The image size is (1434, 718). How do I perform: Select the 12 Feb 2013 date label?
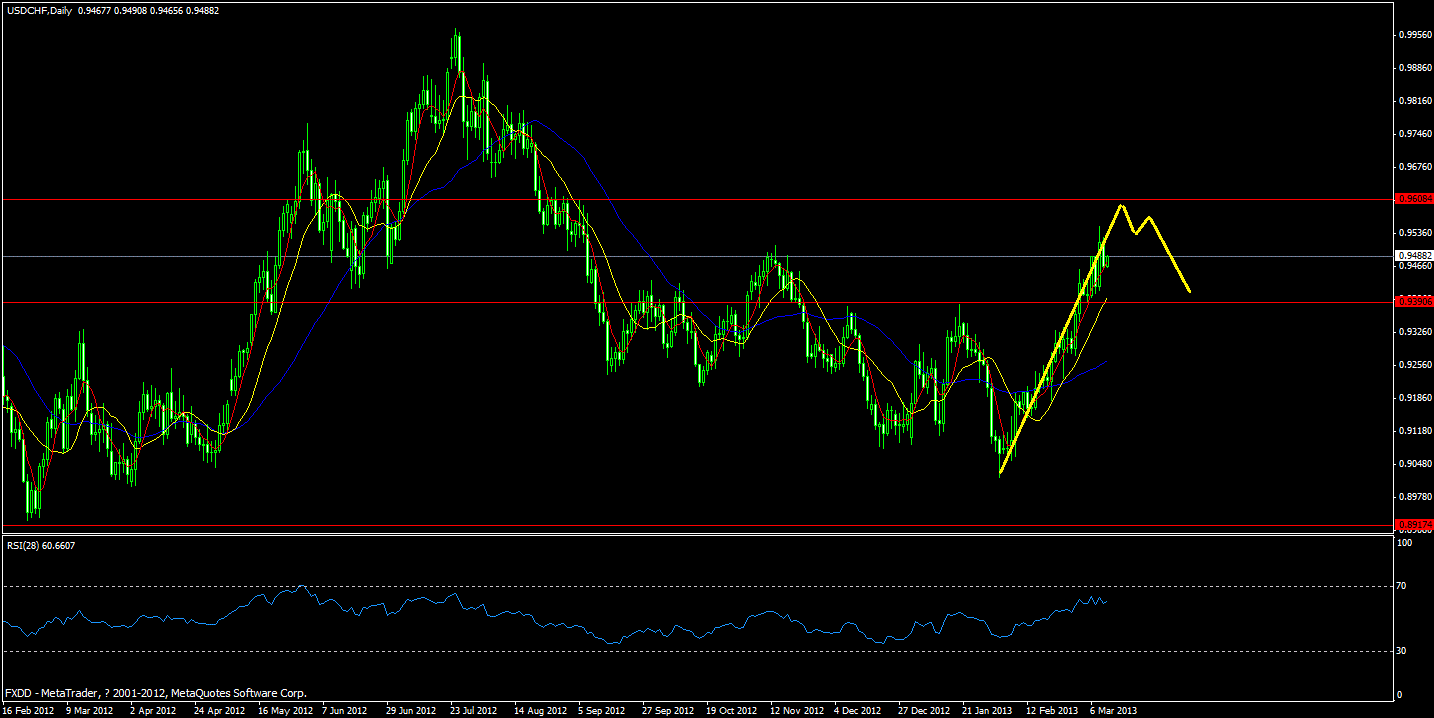coord(1051,710)
